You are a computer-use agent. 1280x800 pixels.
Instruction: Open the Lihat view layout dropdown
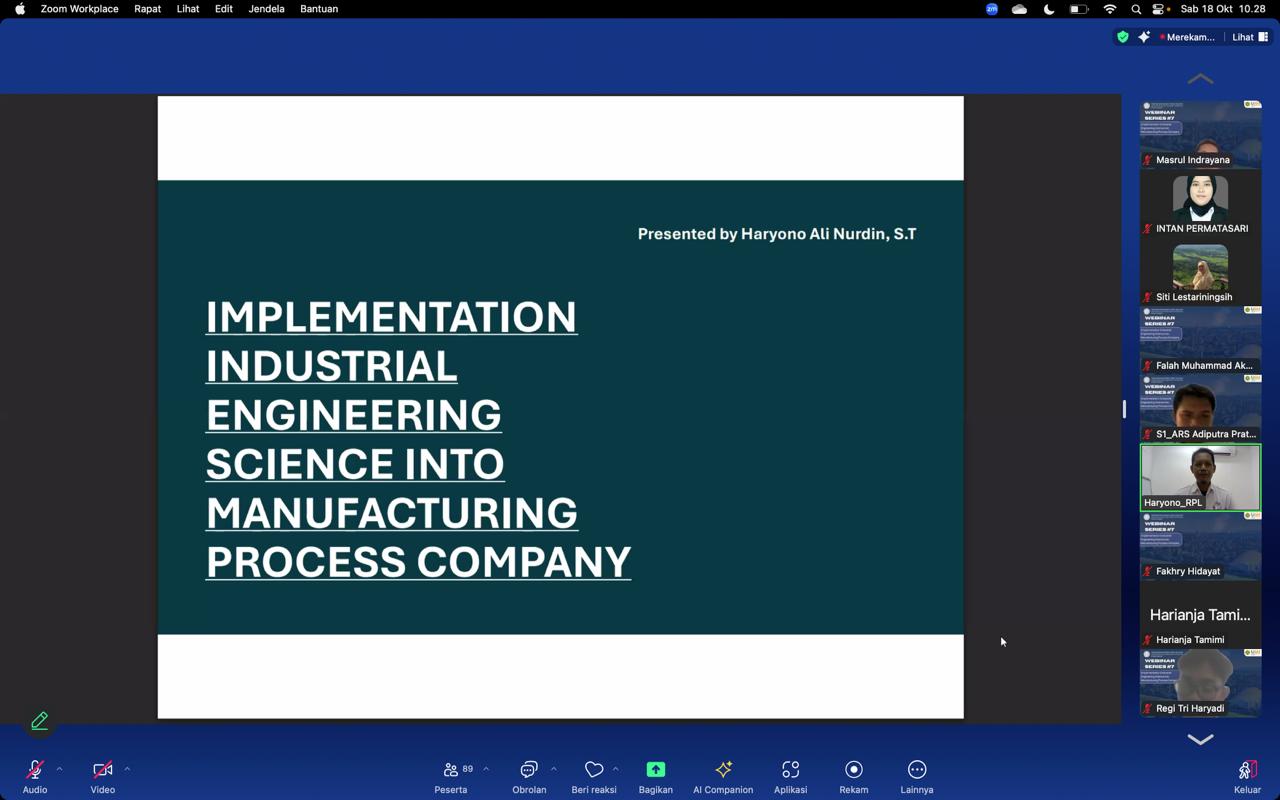1249,37
